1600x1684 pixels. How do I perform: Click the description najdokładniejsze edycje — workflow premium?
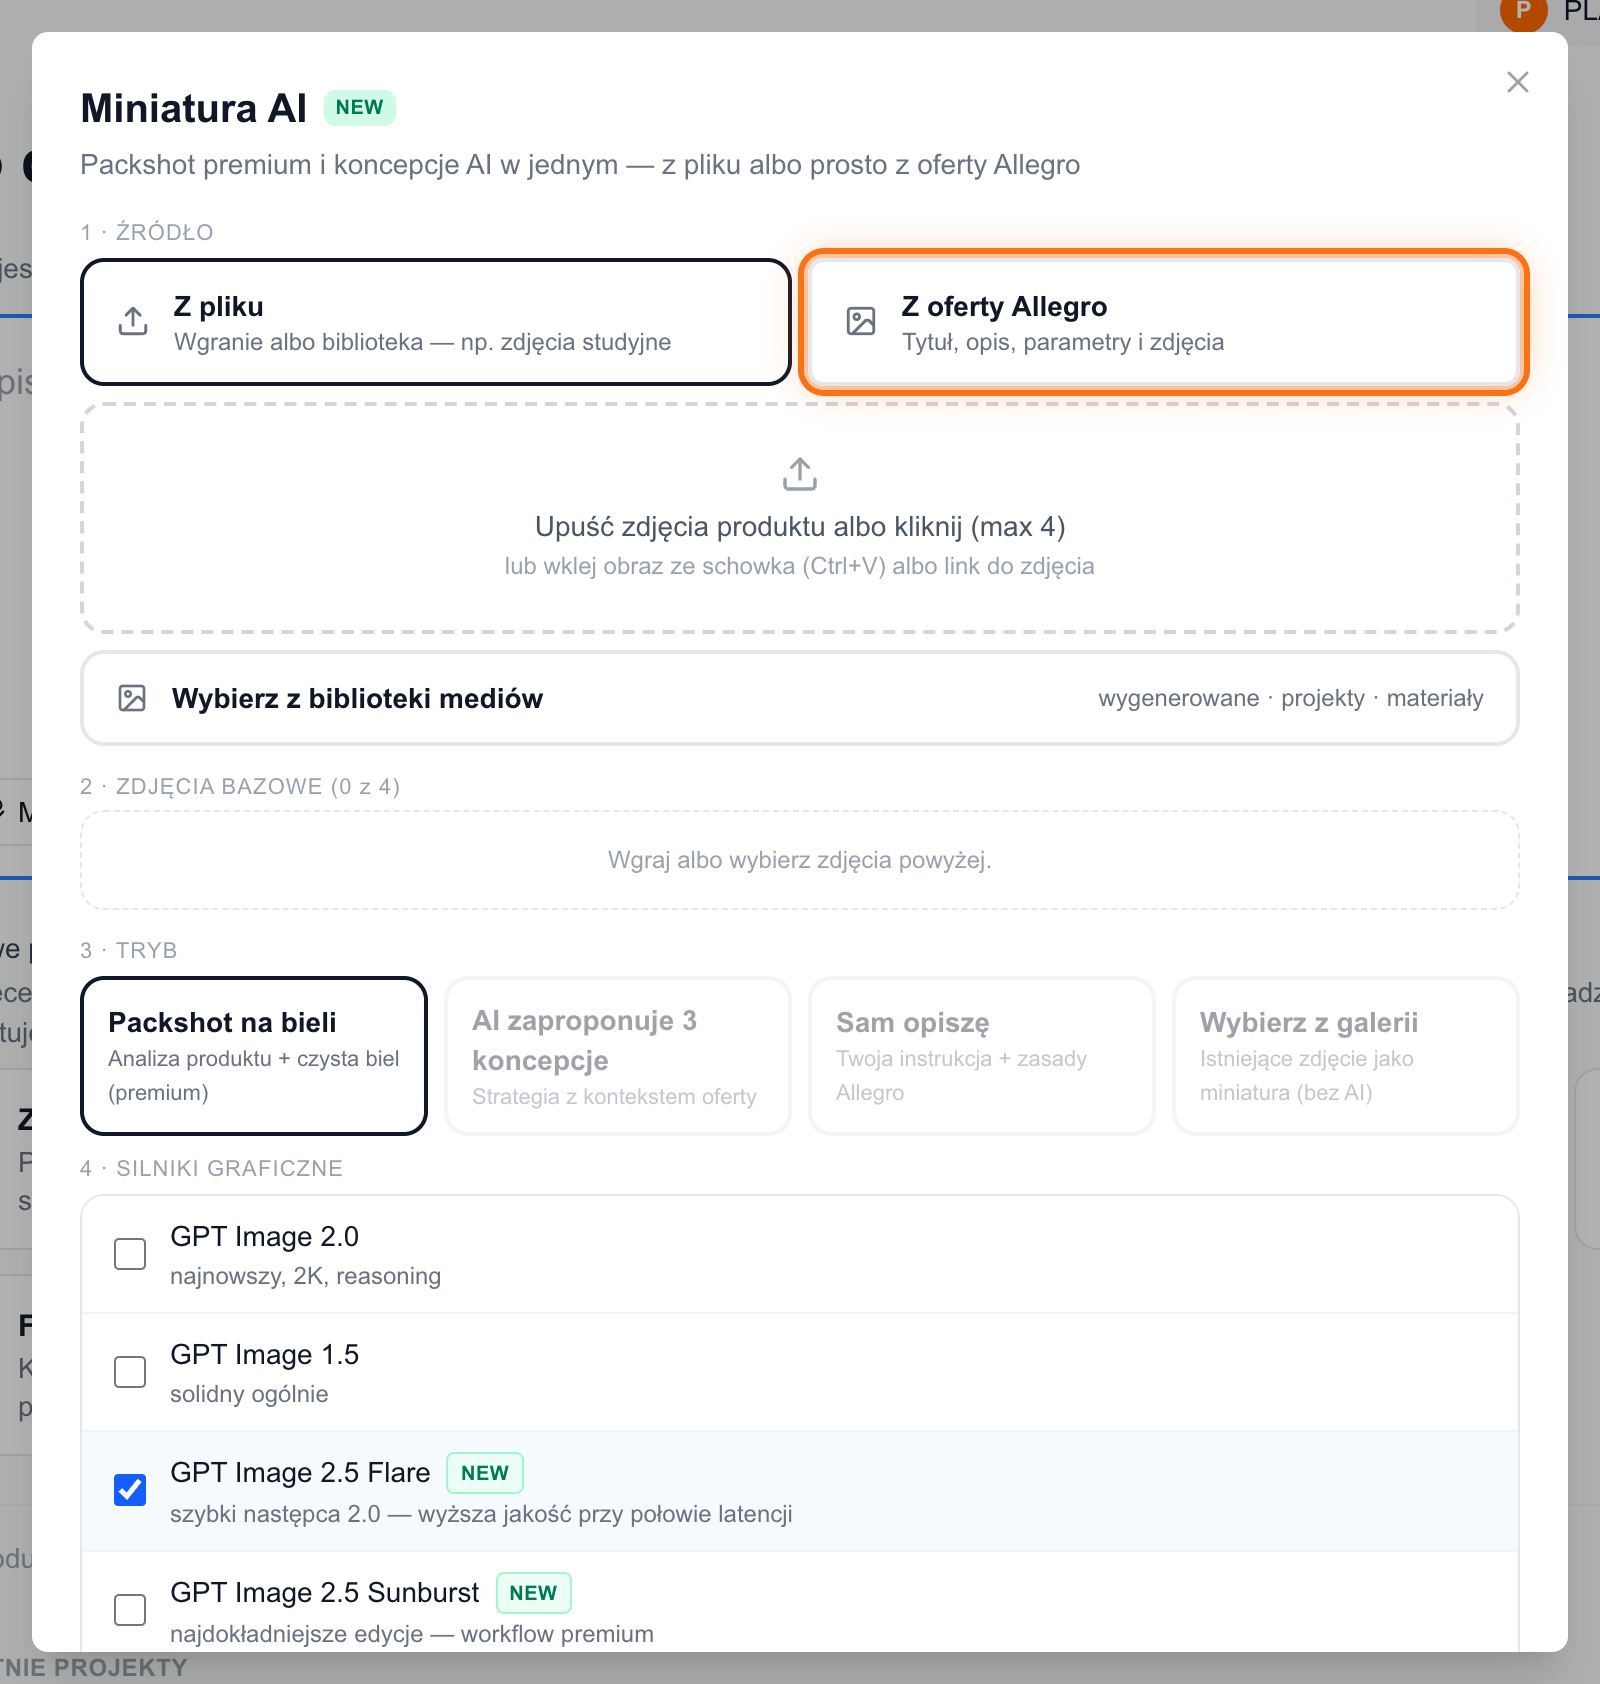412,1634
